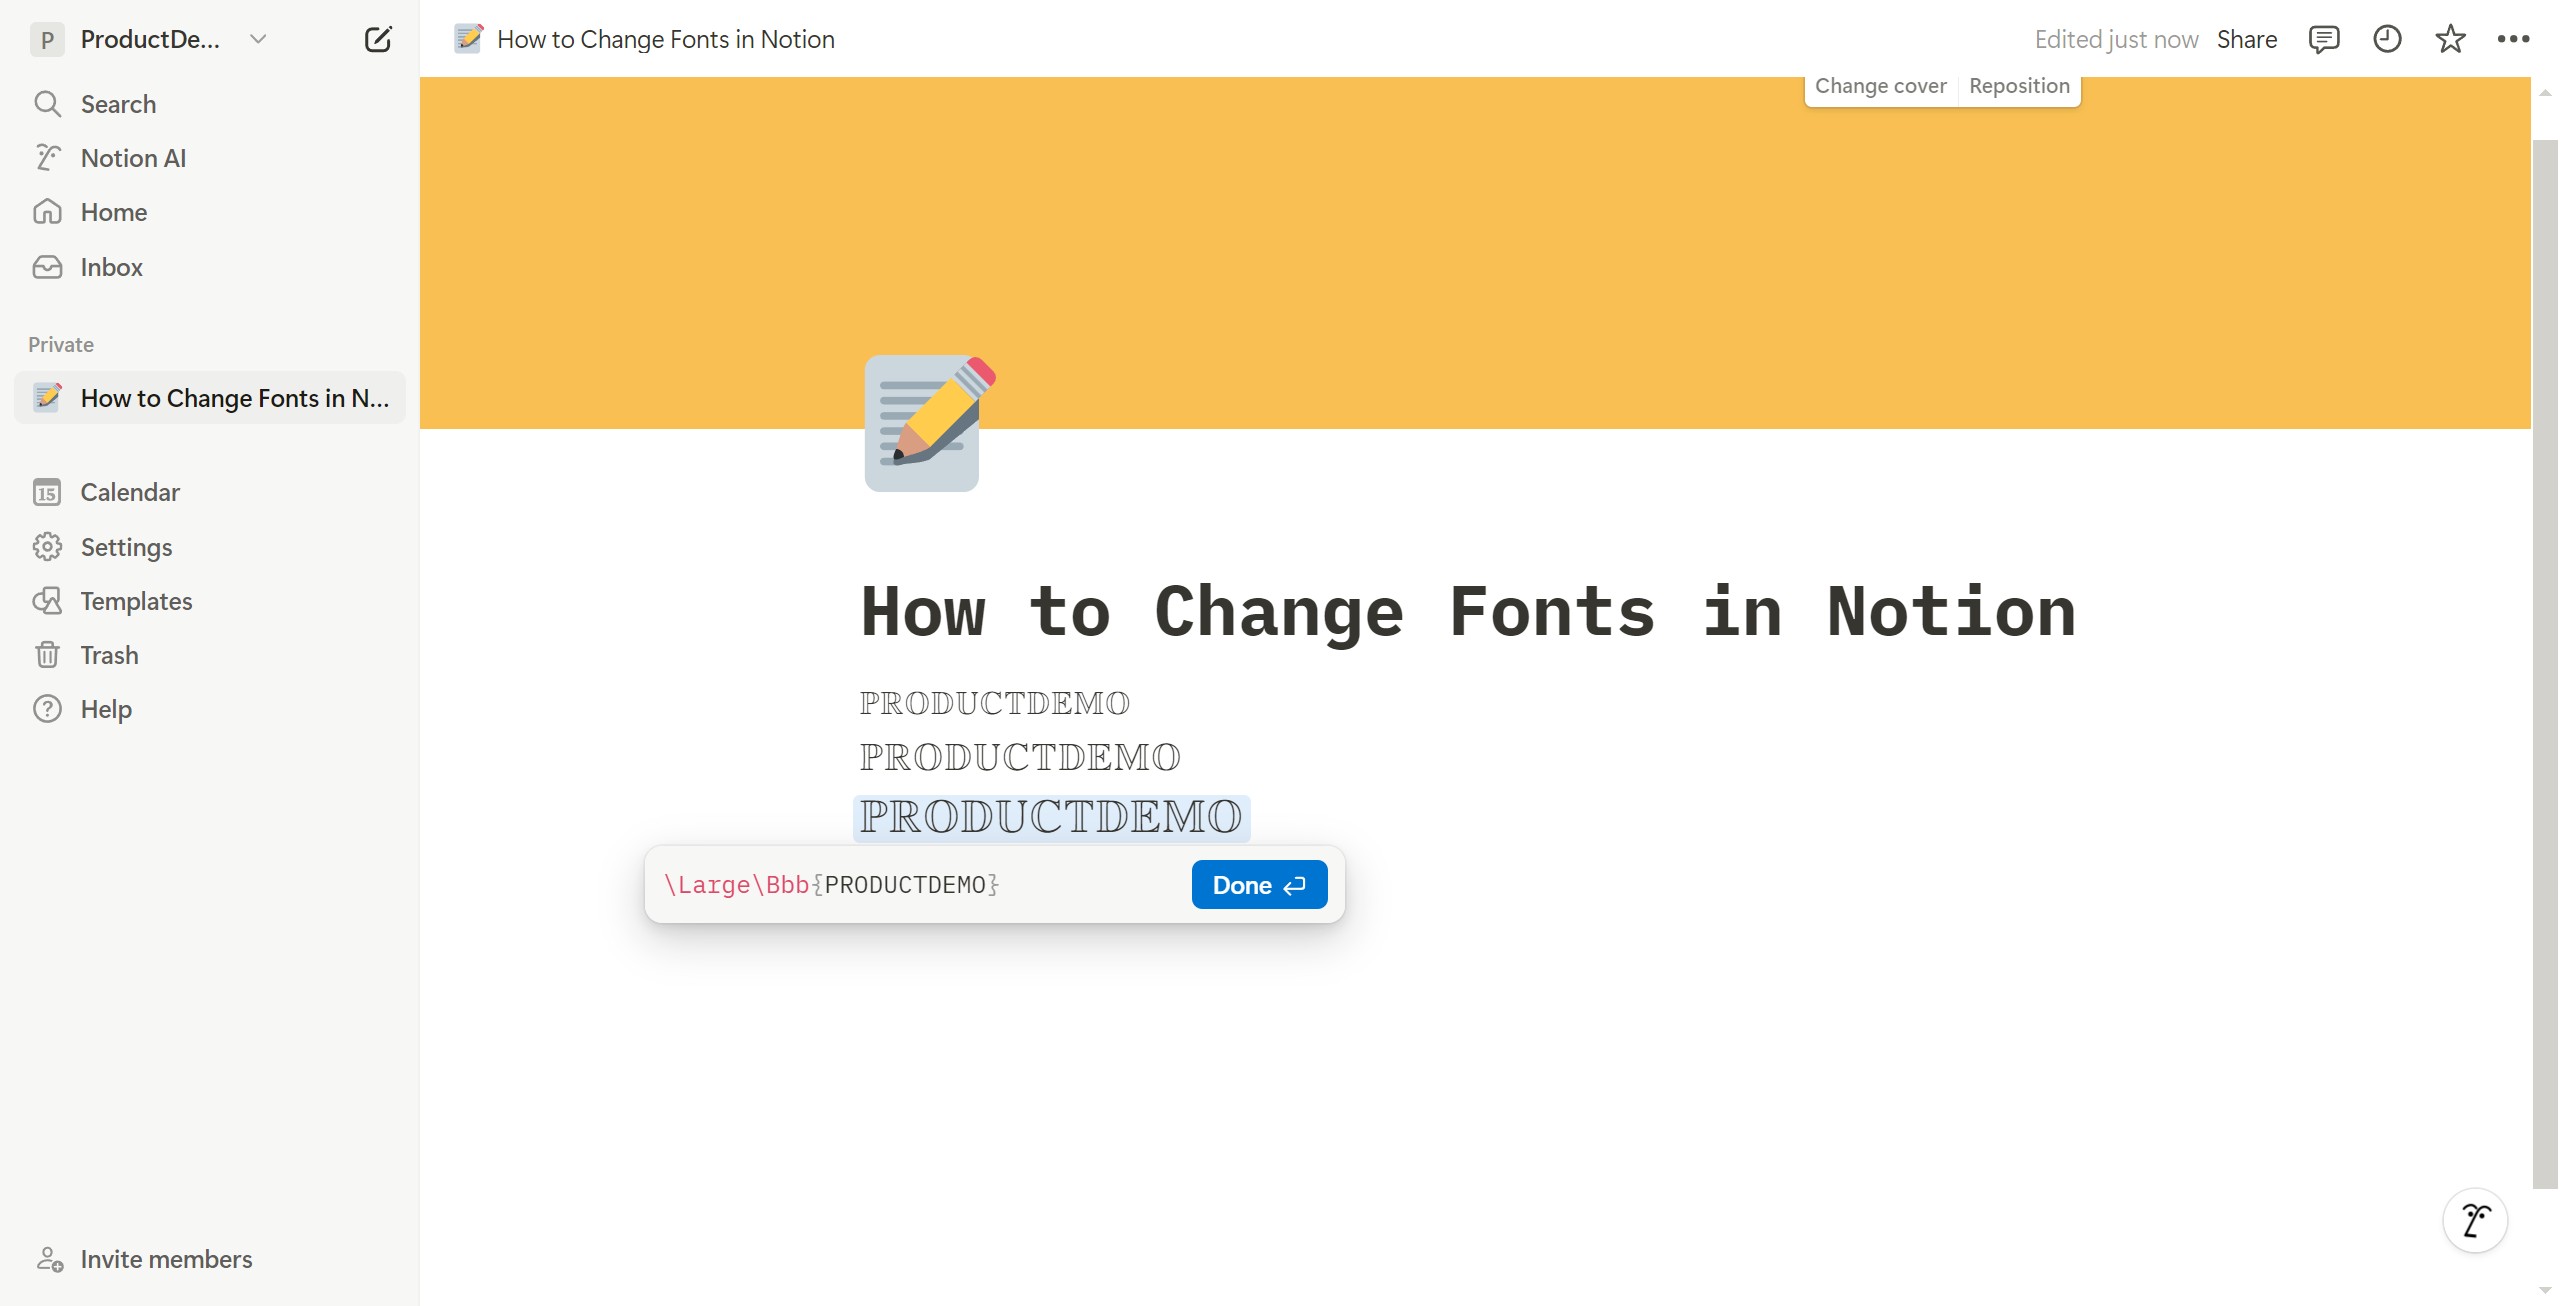
Task: Click the first PRODUCTDEMO equation
Action: pyautogui.click(x=995, y=704)
